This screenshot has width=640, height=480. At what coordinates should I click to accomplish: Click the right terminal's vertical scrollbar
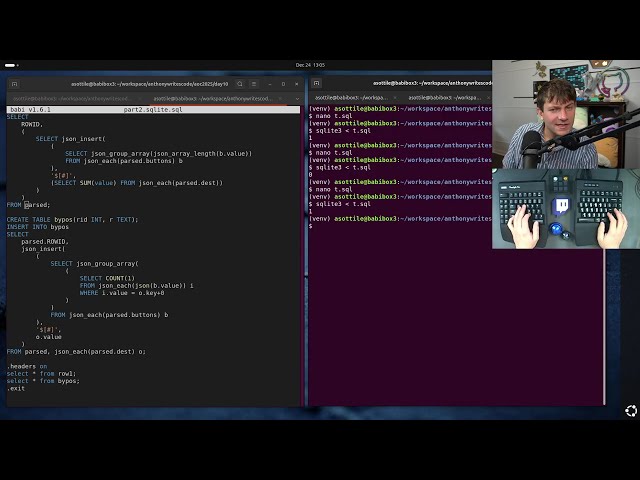[x=604, y=327]
